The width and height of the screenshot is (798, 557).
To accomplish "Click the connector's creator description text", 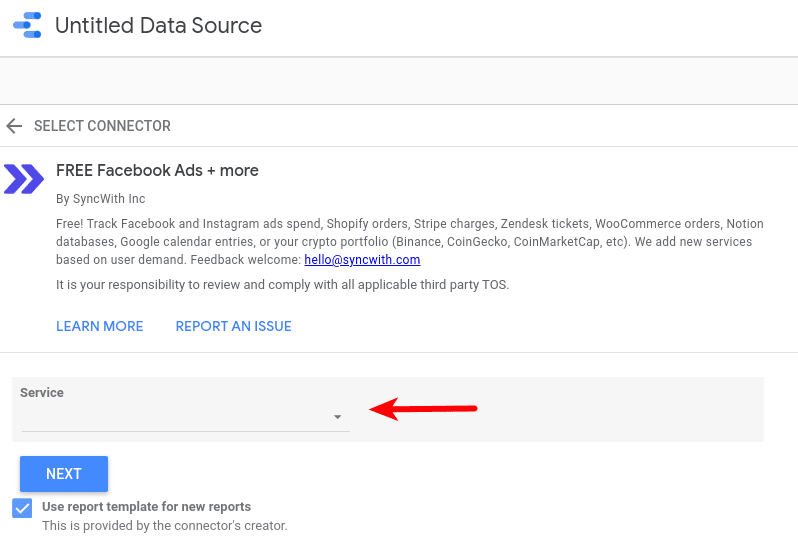I will (x=165, y=525).
